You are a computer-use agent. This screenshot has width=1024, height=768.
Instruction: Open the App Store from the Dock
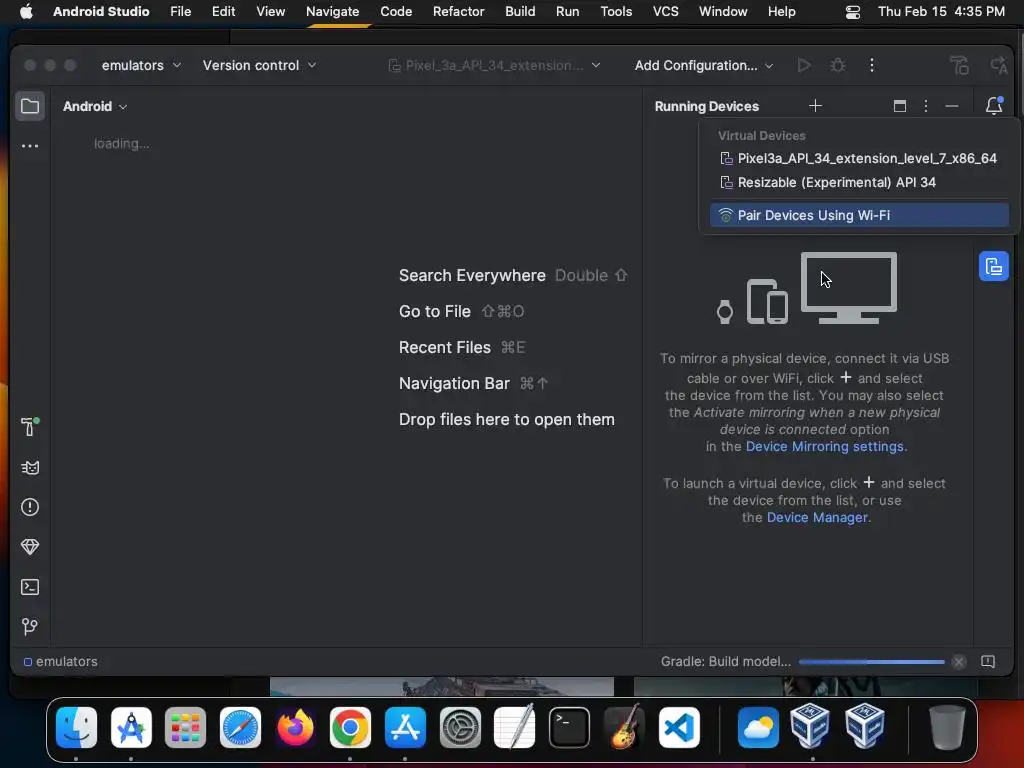(405, 728)
